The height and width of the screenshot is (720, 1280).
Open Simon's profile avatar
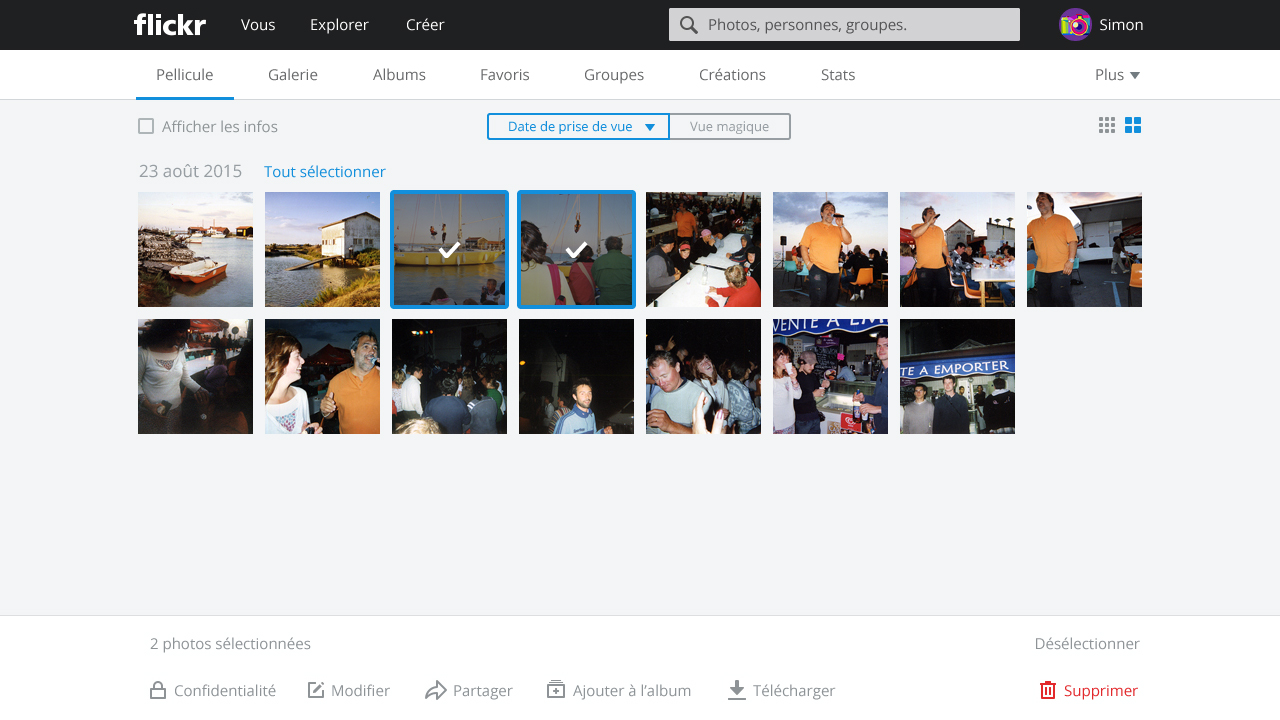pyautogui.click(x=1075, y=25)
